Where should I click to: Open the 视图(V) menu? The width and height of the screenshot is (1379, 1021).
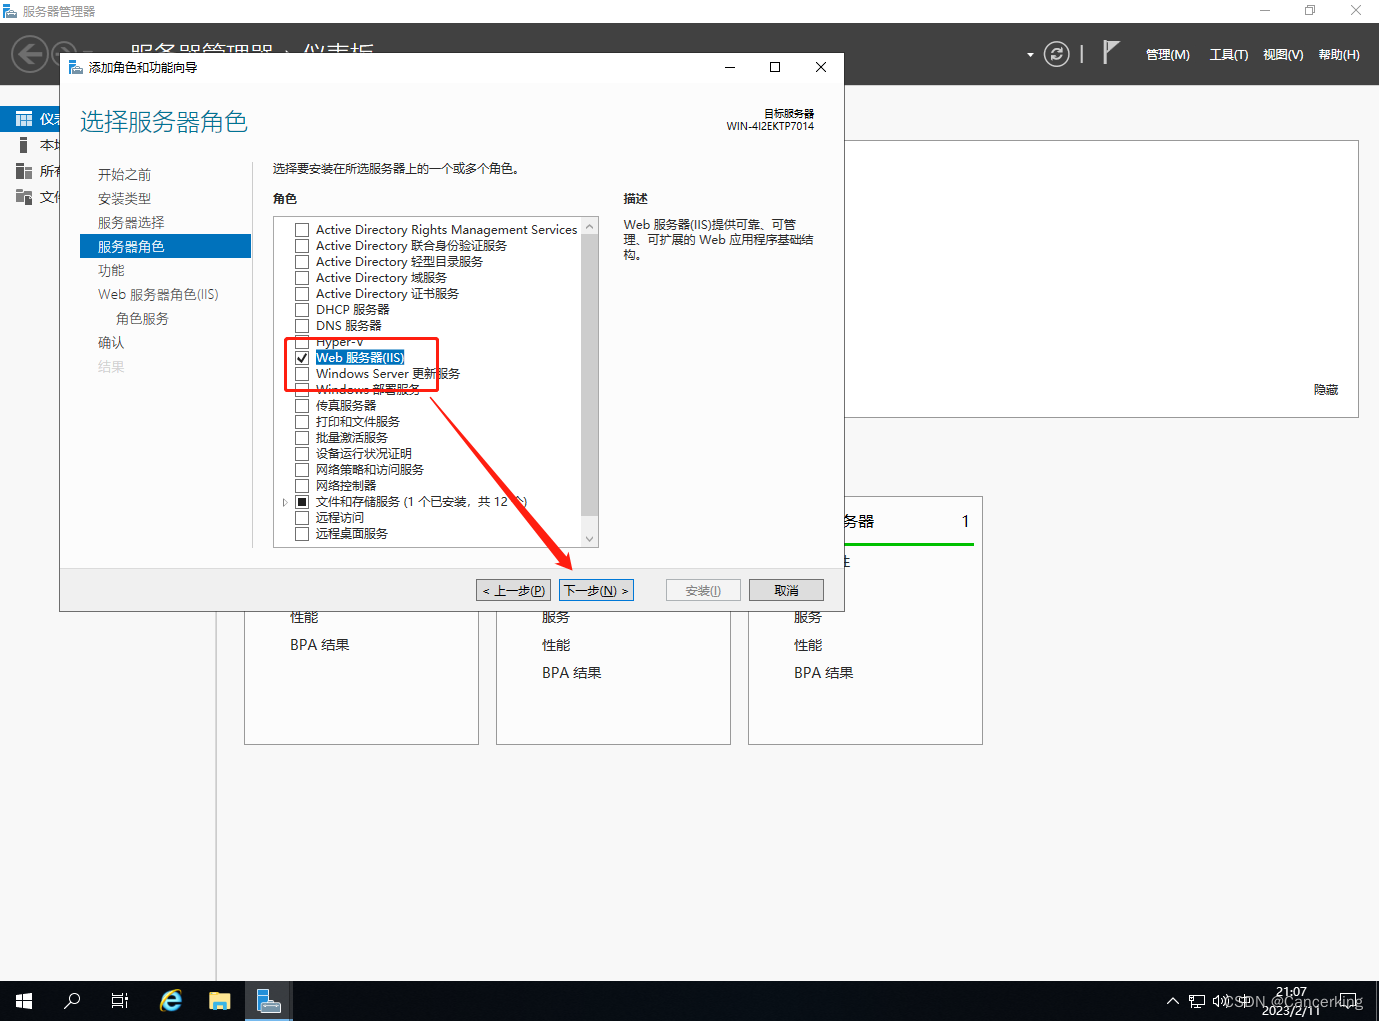point(1283,55)
